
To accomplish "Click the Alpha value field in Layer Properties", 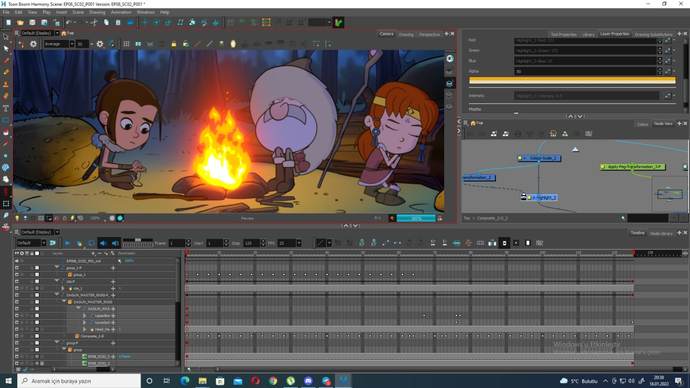I will (x=585, y=71).
